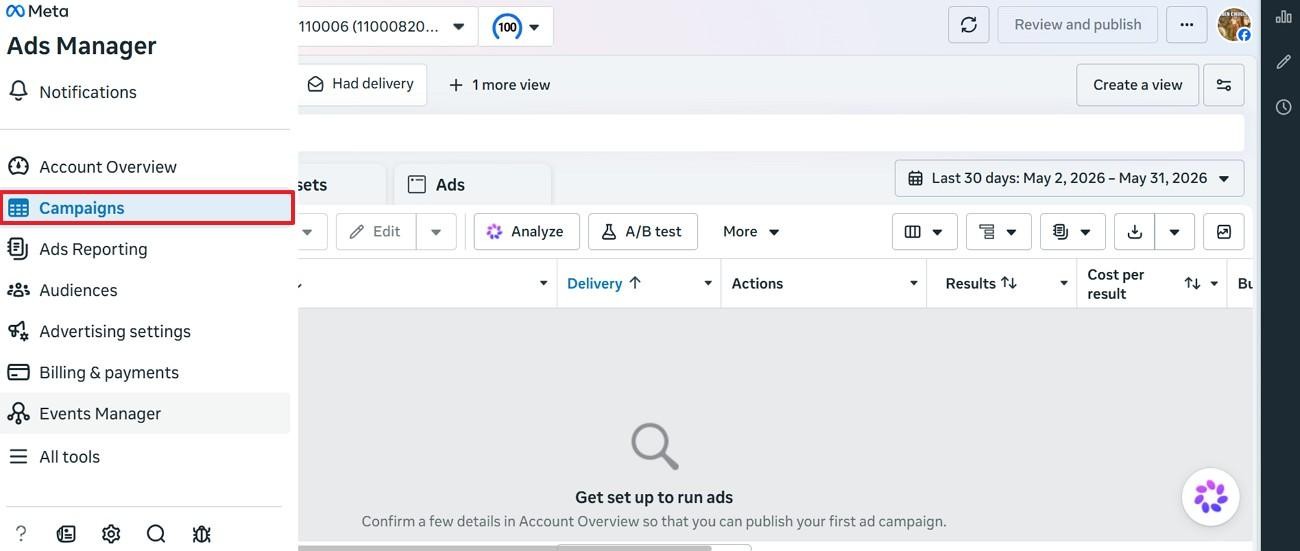1300x551 pixels.
Task: Open the account insights chart icon in right rail
Action: (x=1283, y=16)
